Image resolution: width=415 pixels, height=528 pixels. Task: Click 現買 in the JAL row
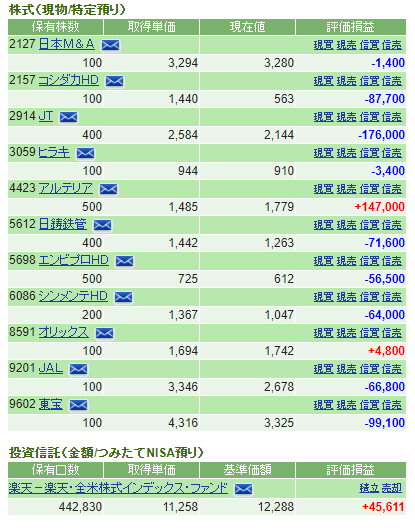click(x=324, y=369)
